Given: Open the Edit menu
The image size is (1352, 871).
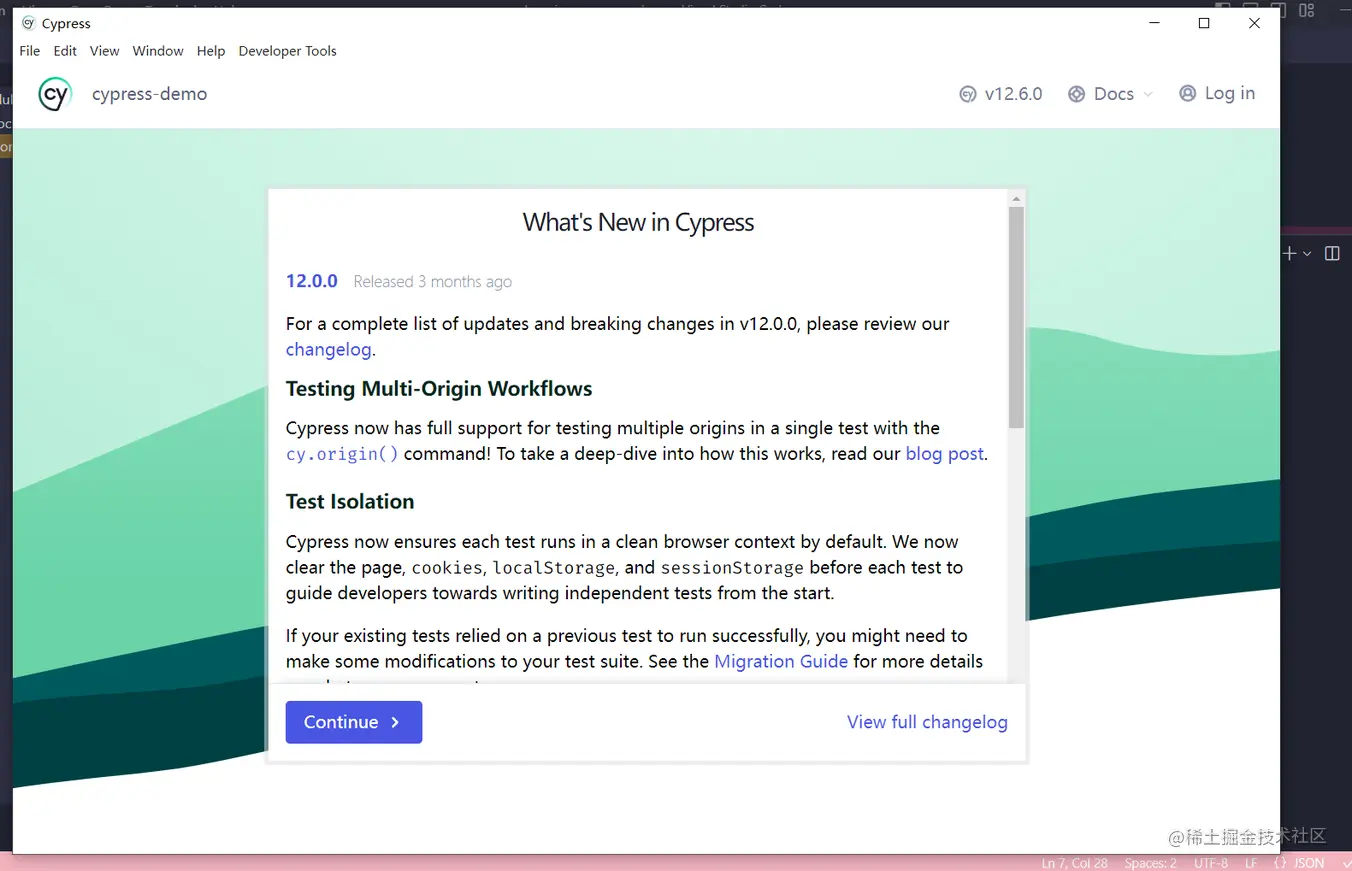Looking at the screenshot, I should pyautogui.click(x=65, y=51).
